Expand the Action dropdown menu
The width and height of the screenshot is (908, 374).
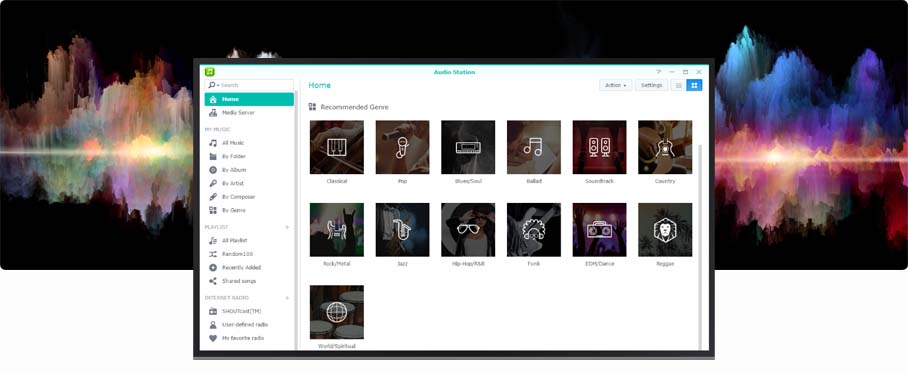pos(616,85)
